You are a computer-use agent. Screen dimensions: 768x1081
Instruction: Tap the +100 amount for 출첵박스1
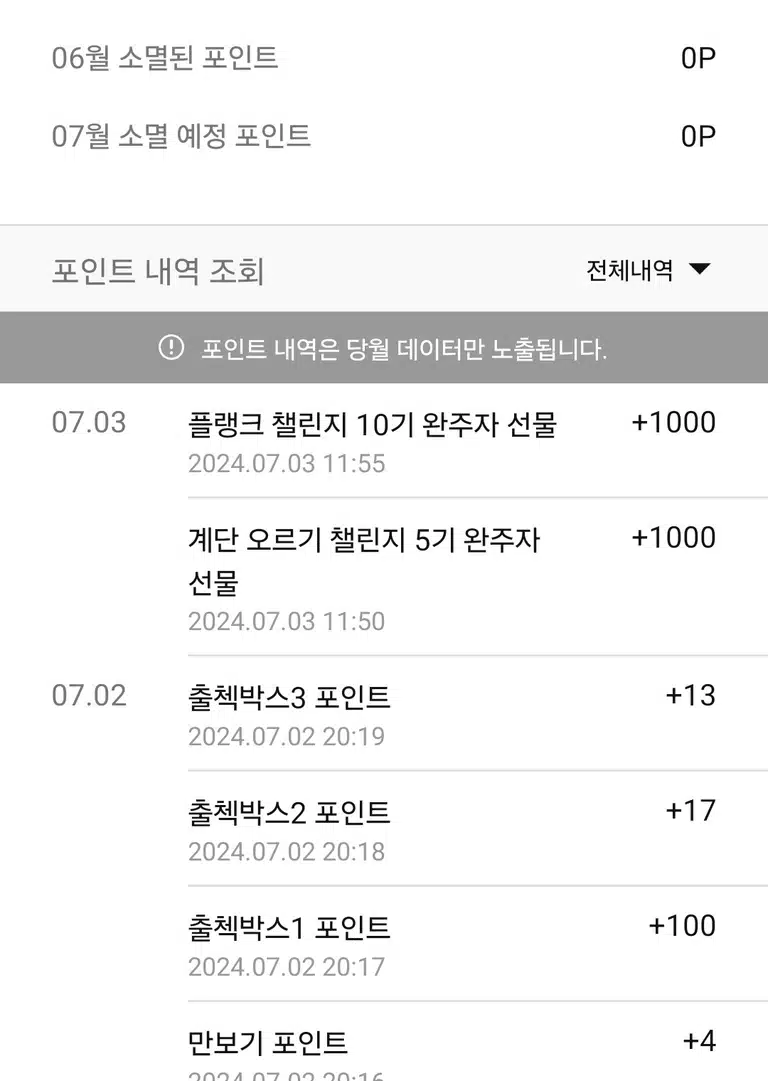tap(683, 925)
